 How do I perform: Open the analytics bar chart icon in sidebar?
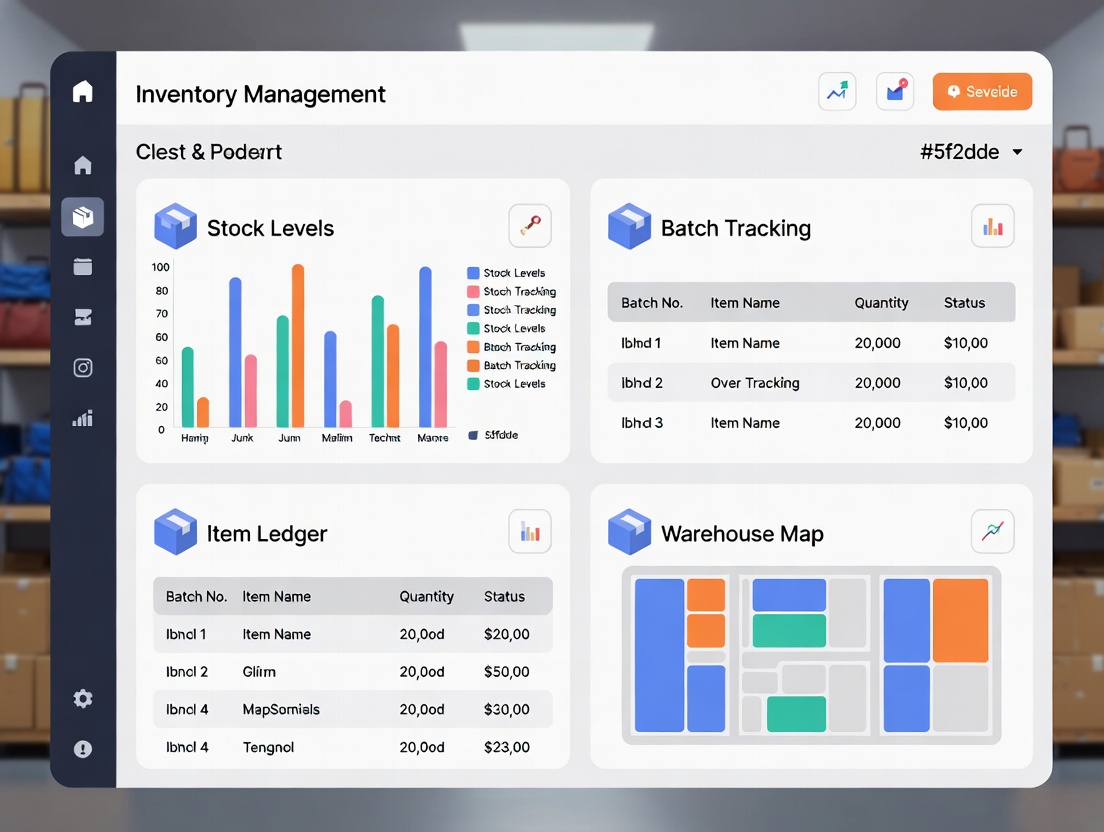pyautogui.click(x=83, y=419)
